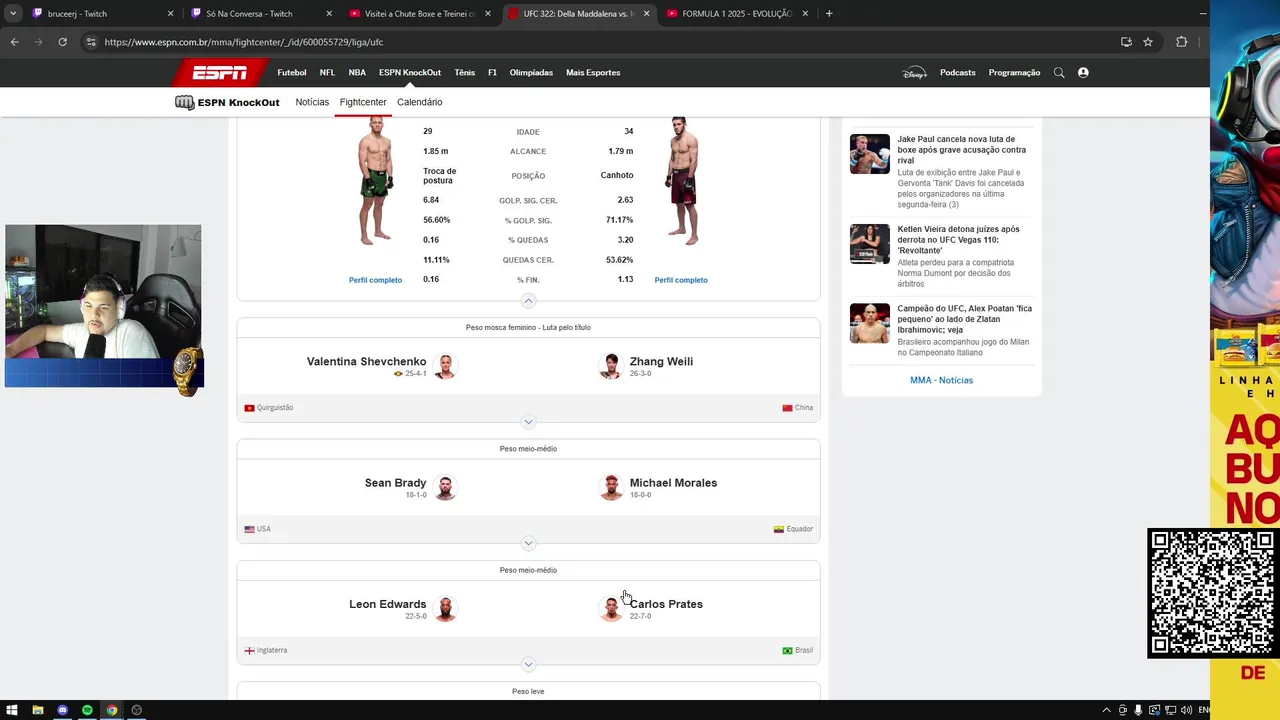Switch to Formula 1 2025 tab
This screenshot has width=1280, height=720.
click(x=737, y=14)
